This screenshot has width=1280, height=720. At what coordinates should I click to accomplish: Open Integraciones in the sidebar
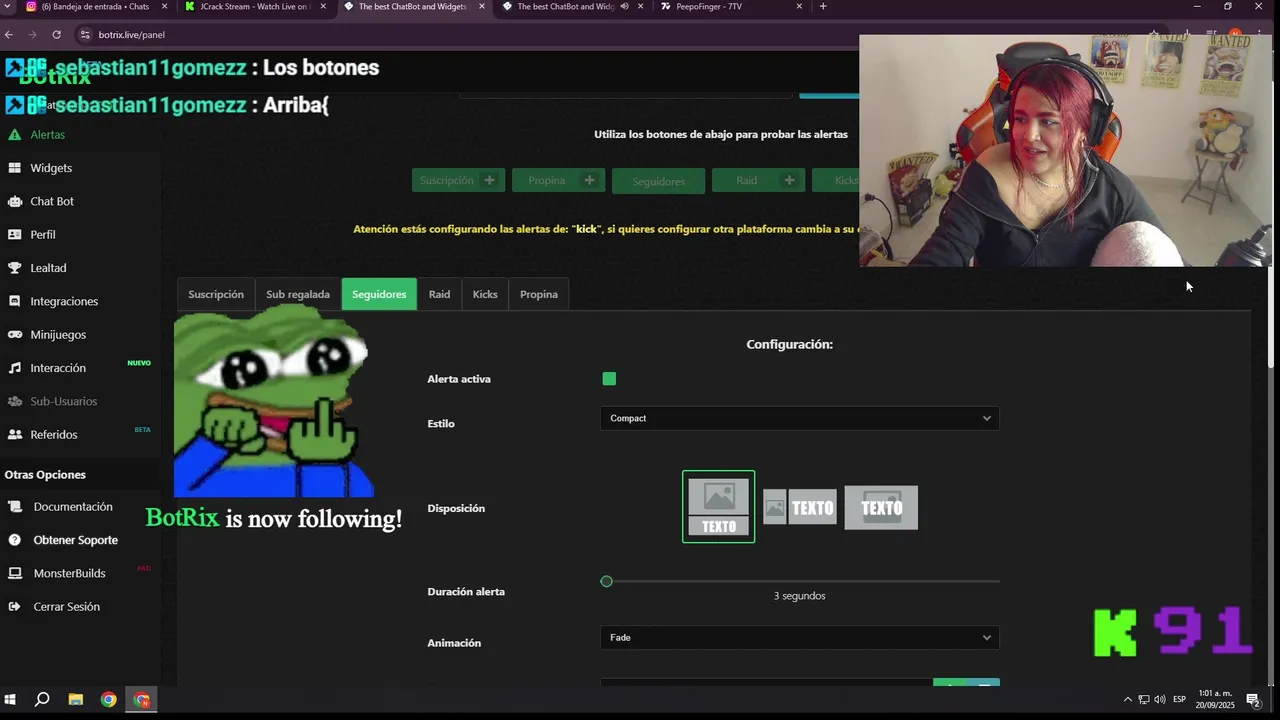tap(64, 301)
